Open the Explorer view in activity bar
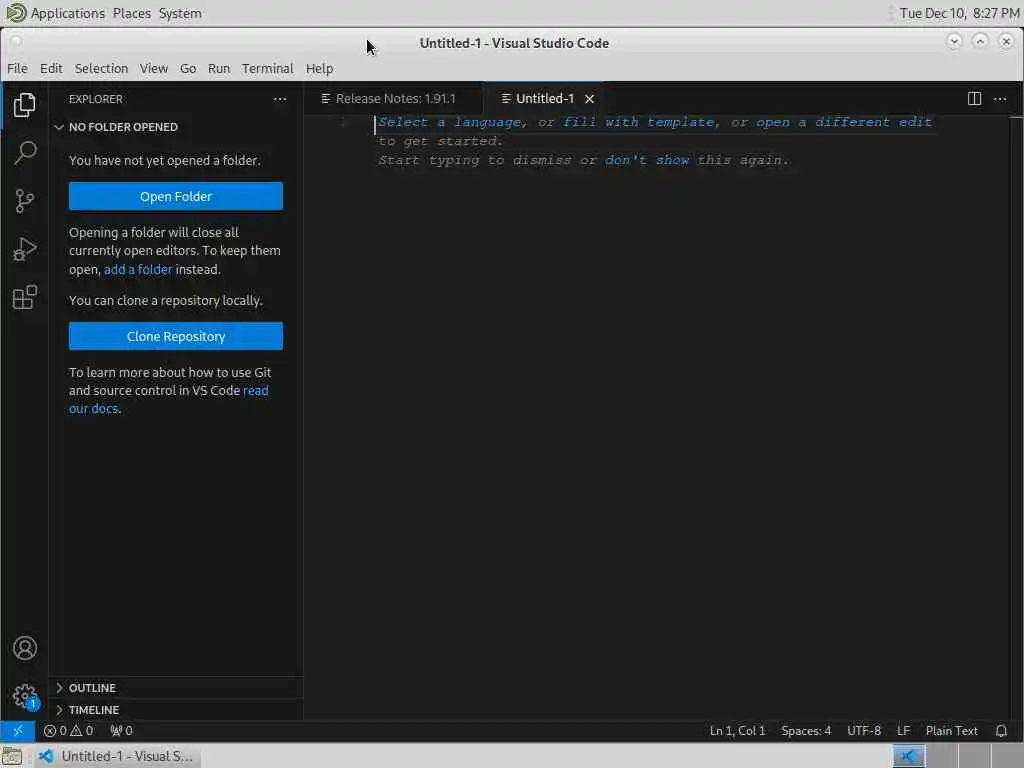1024x768 pixels. [24, 105]
